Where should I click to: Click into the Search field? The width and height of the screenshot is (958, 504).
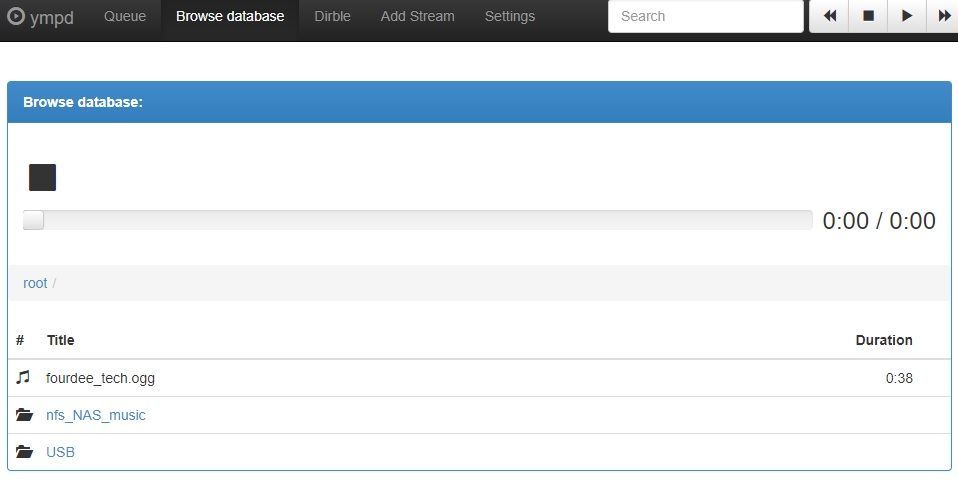coord(706,16)
